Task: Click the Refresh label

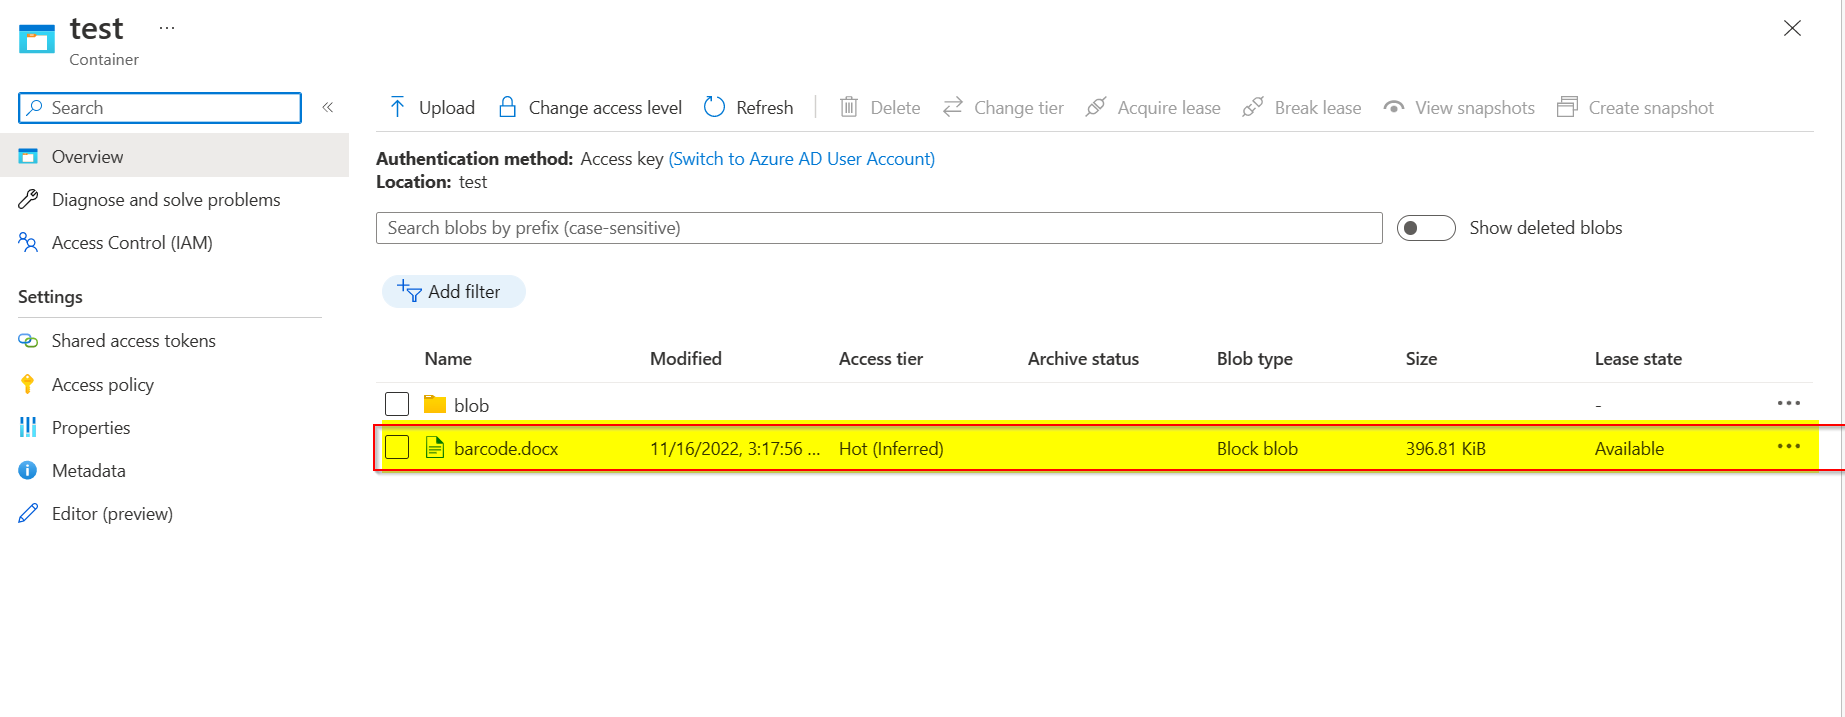Action: pyautogui.click(x=765, y=108)
